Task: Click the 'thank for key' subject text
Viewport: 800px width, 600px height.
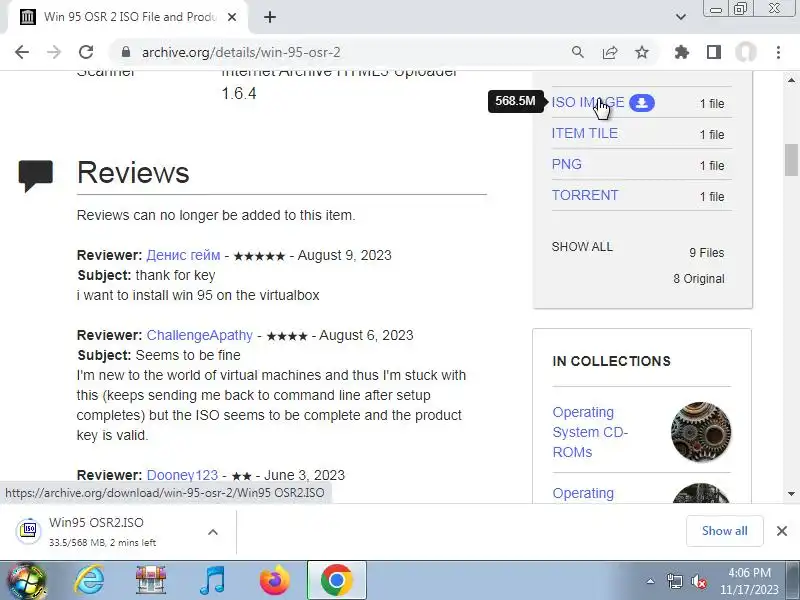Action: click(x=176, y=275)
